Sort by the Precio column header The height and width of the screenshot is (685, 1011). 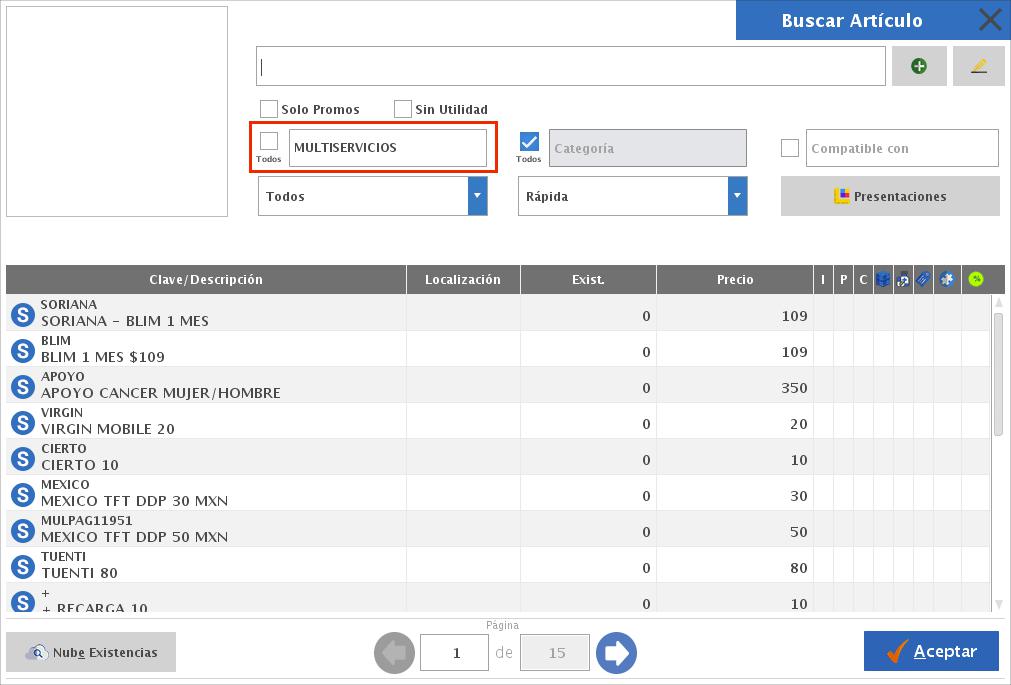735,280
